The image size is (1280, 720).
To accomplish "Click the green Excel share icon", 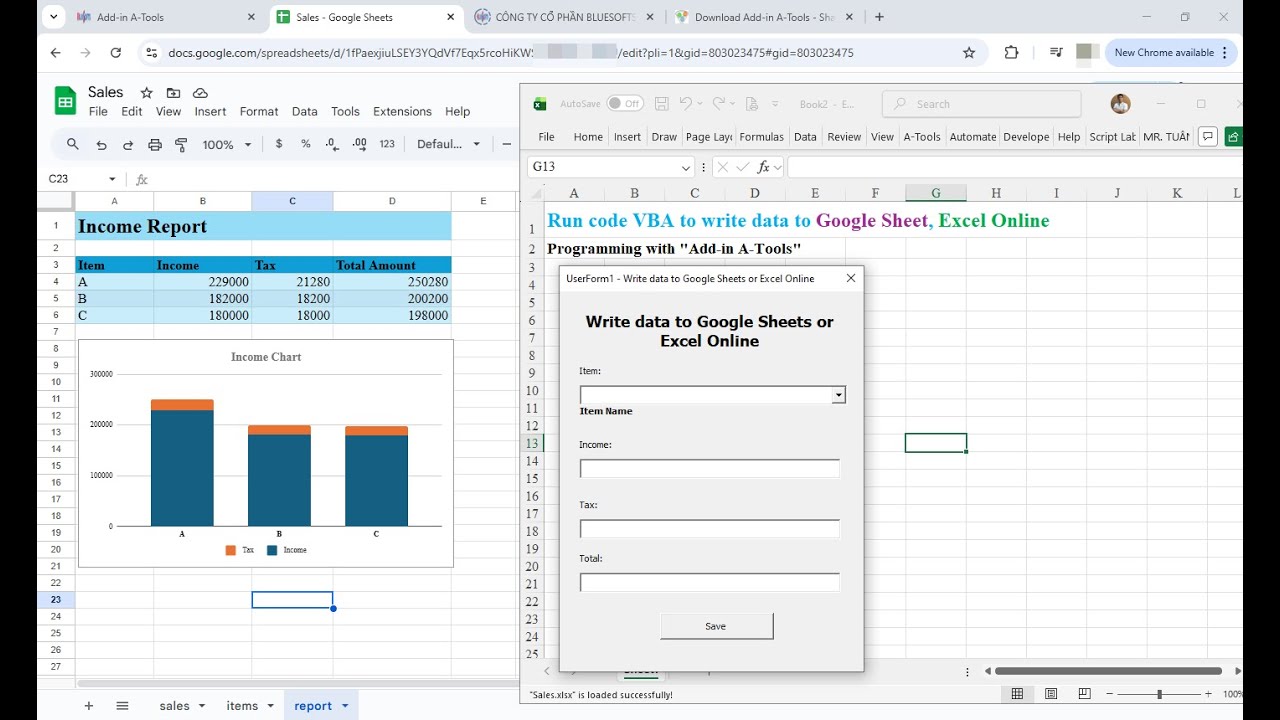I will click(1233, 136).
